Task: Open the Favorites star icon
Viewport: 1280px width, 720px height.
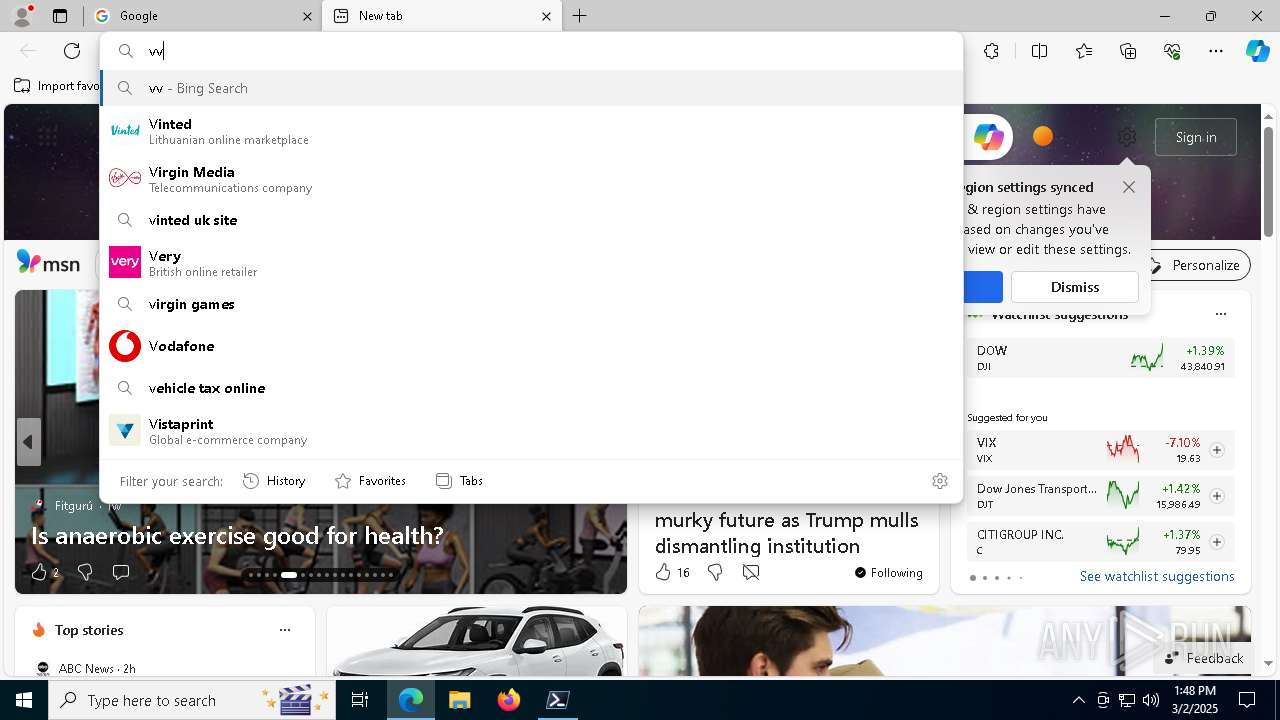Action: pyautogui.click(x=1084, y=51)
